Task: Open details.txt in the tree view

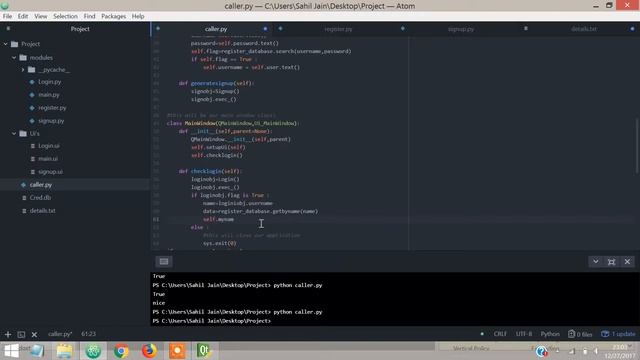Action: 42,211
